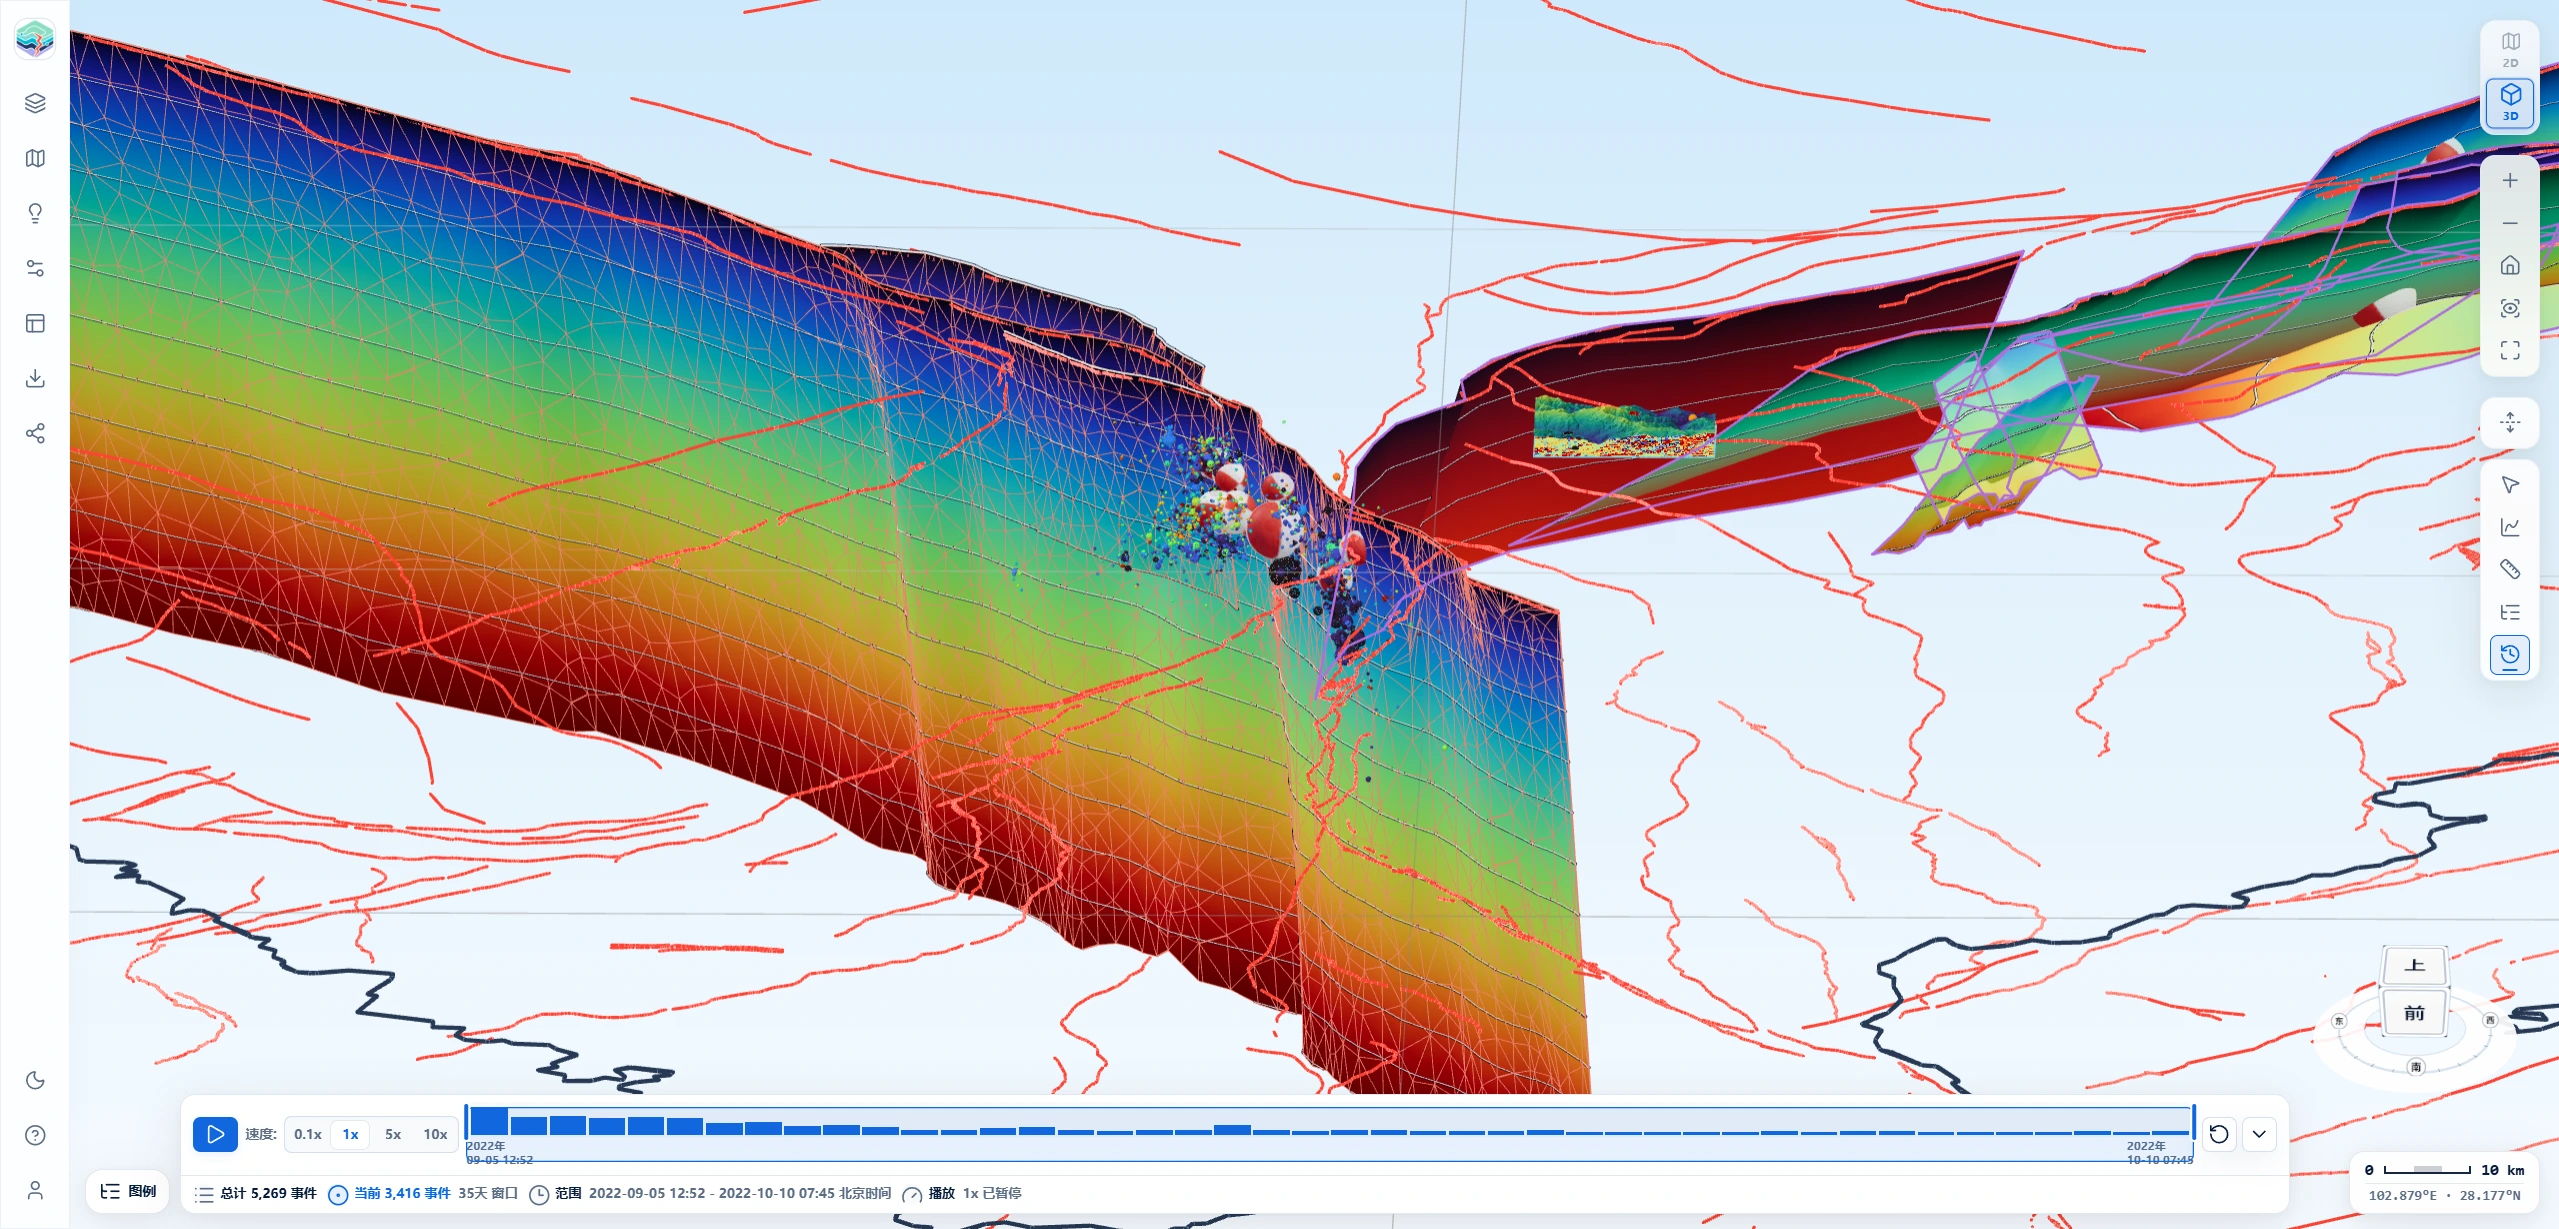Click the app logo at top left
Screen dimensions: 2559x1229
click(35, 38)
